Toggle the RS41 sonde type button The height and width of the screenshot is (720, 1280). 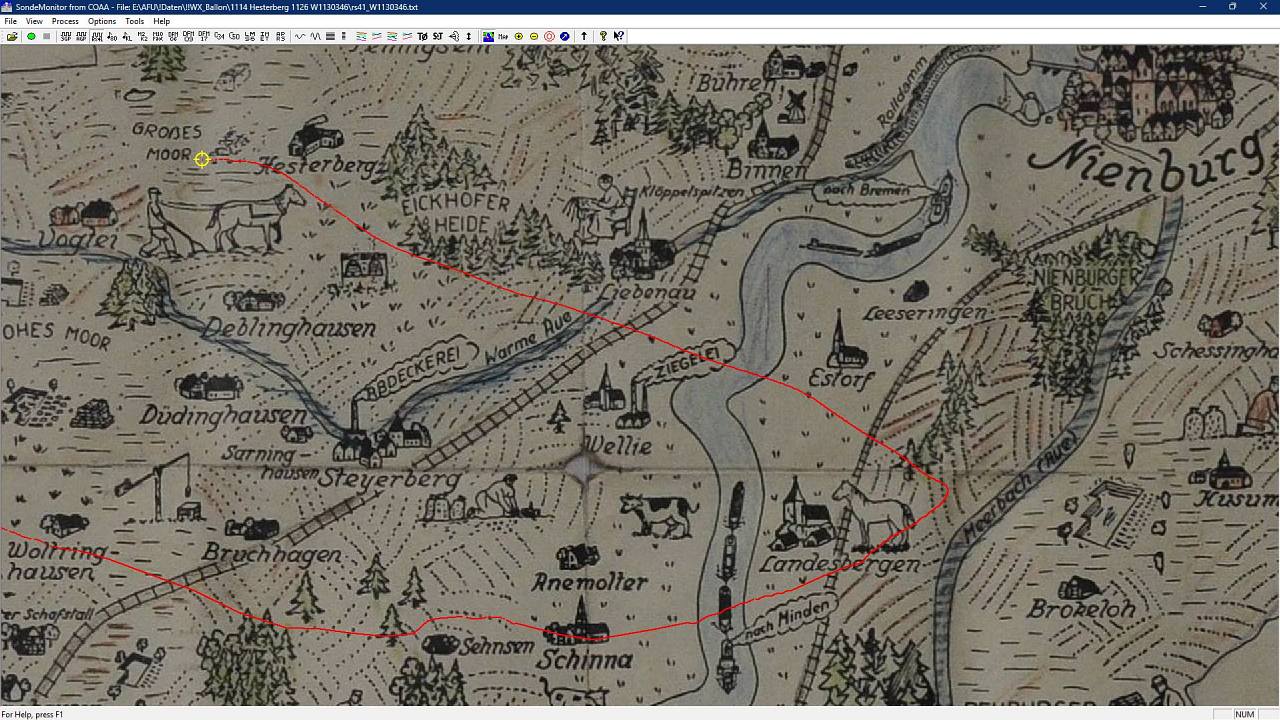pyautogui.click(x=96, y=36)
